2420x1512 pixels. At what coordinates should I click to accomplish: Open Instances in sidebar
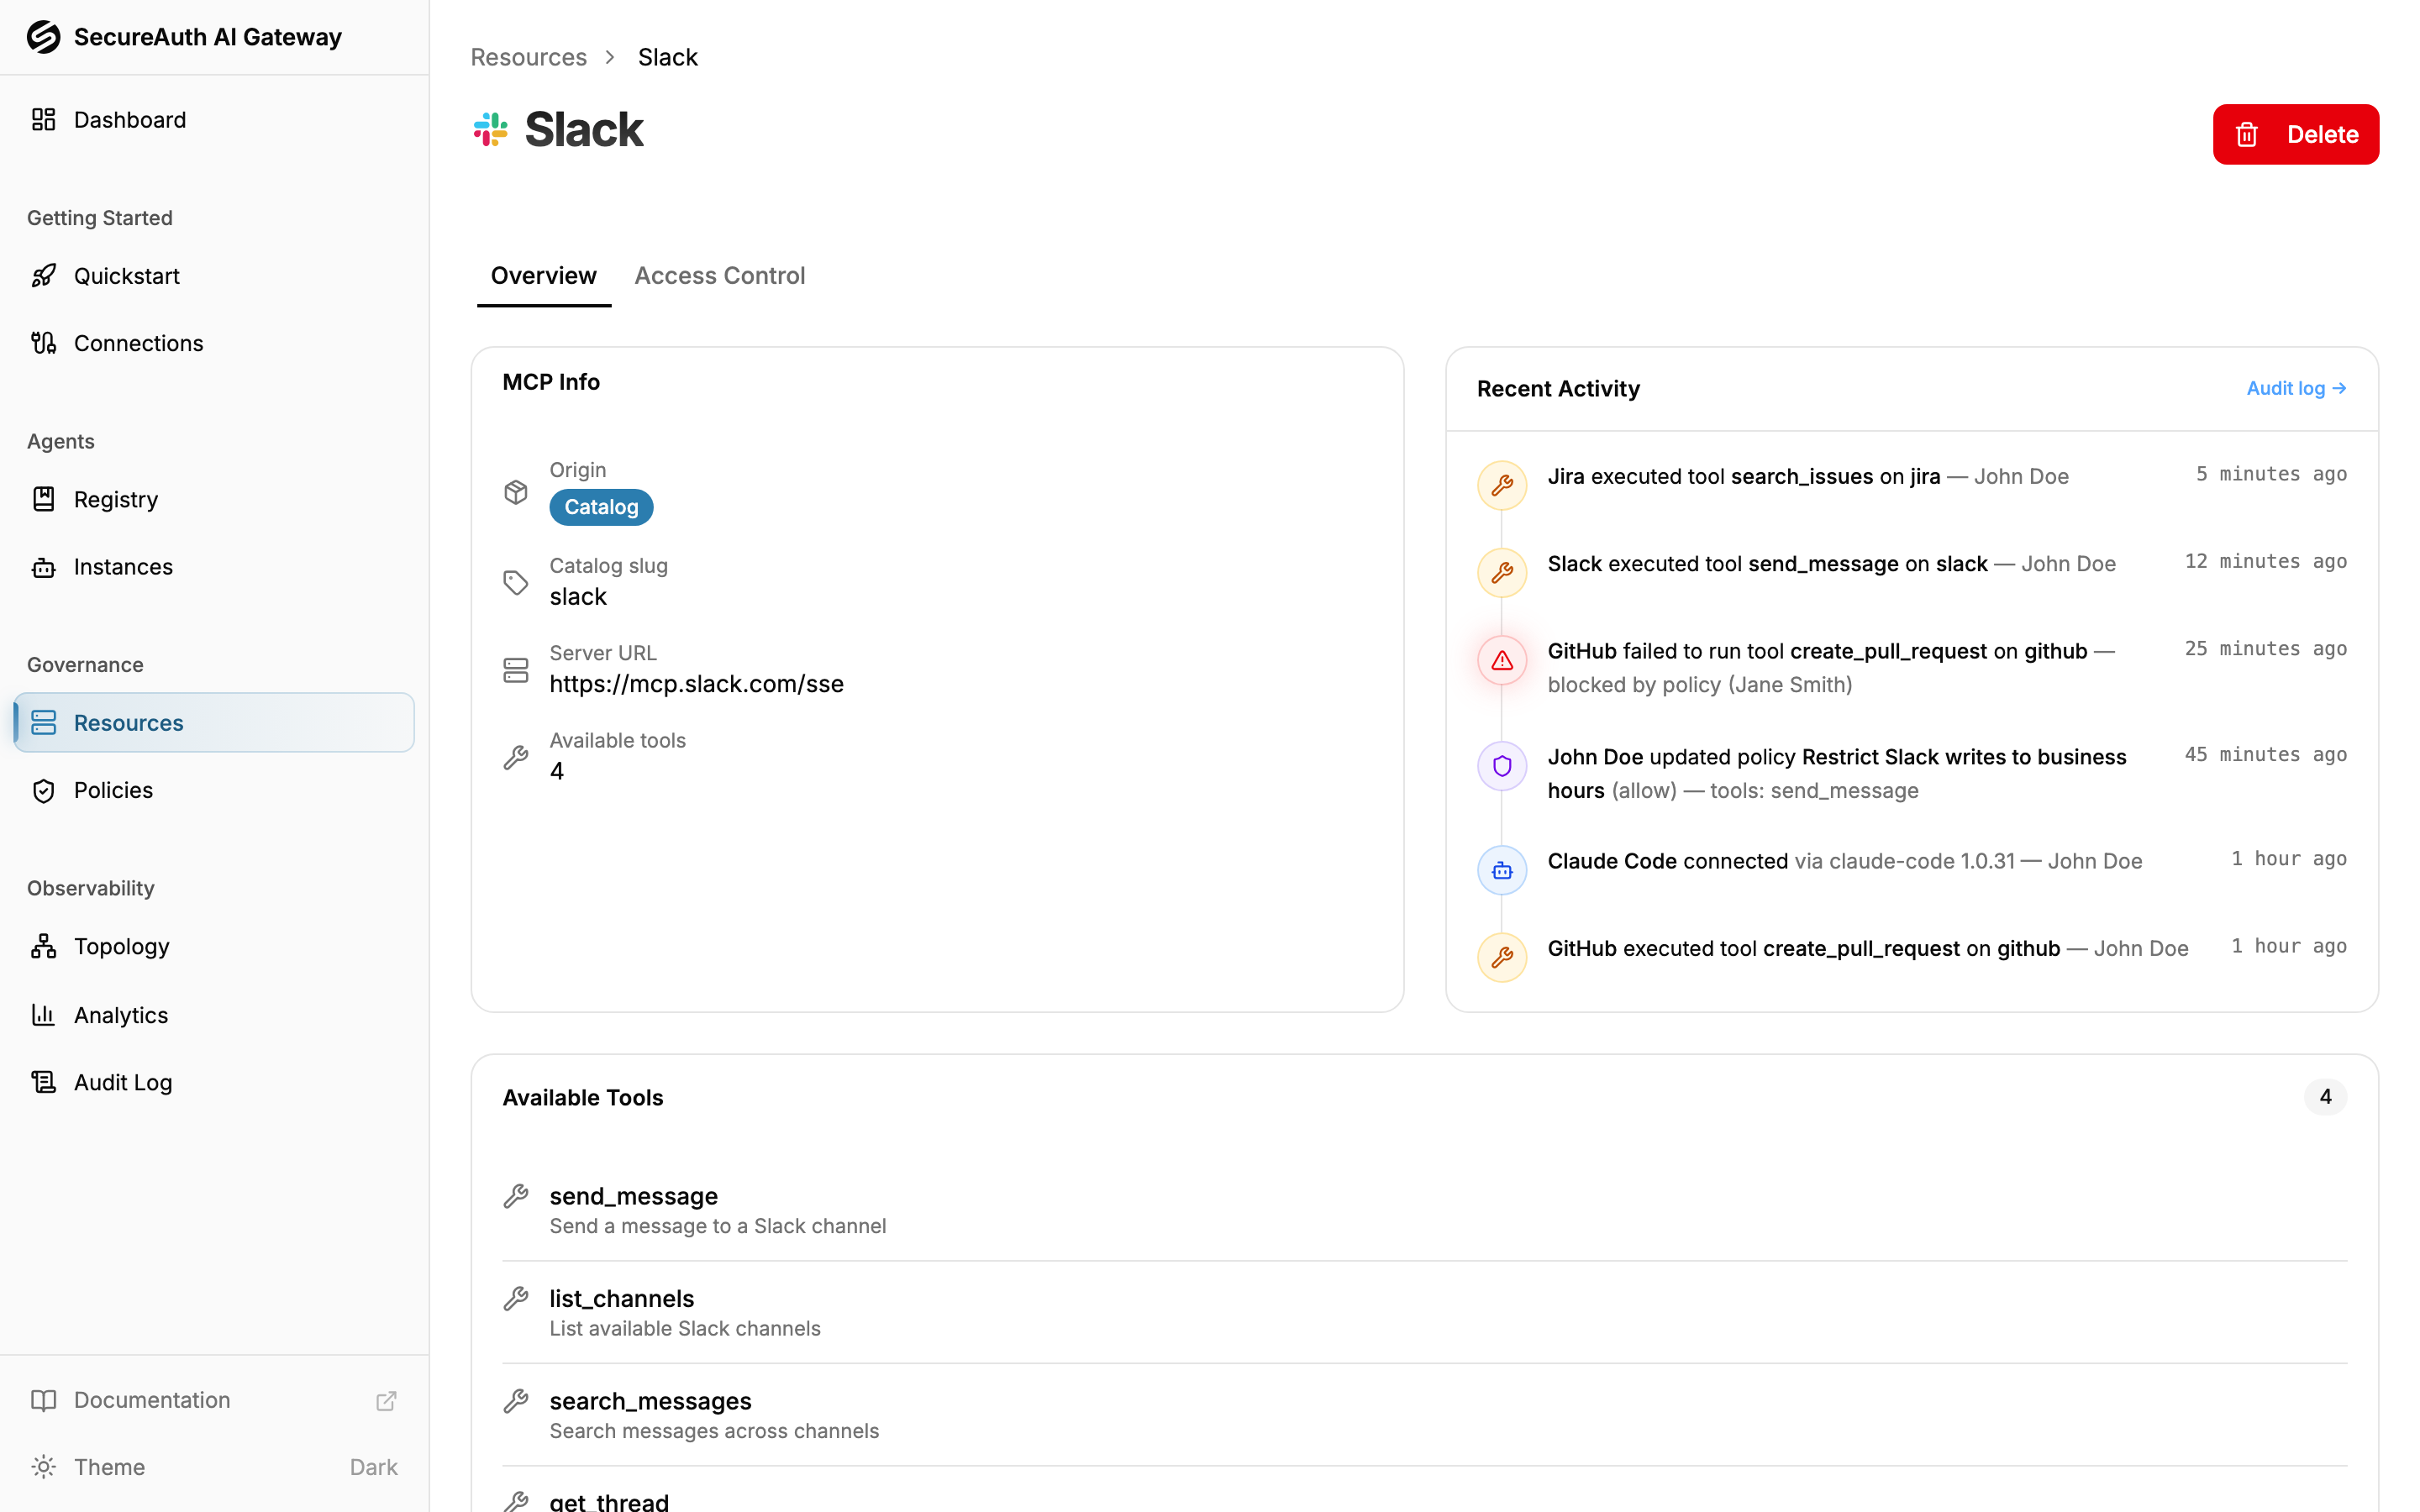214,567
